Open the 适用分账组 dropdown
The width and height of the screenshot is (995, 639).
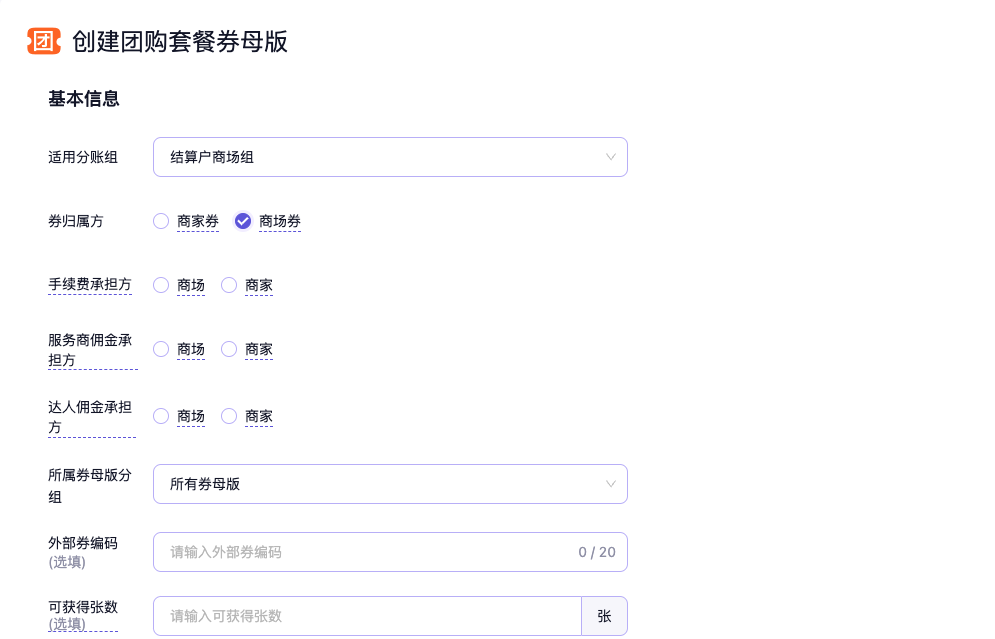tap(390, 157)
